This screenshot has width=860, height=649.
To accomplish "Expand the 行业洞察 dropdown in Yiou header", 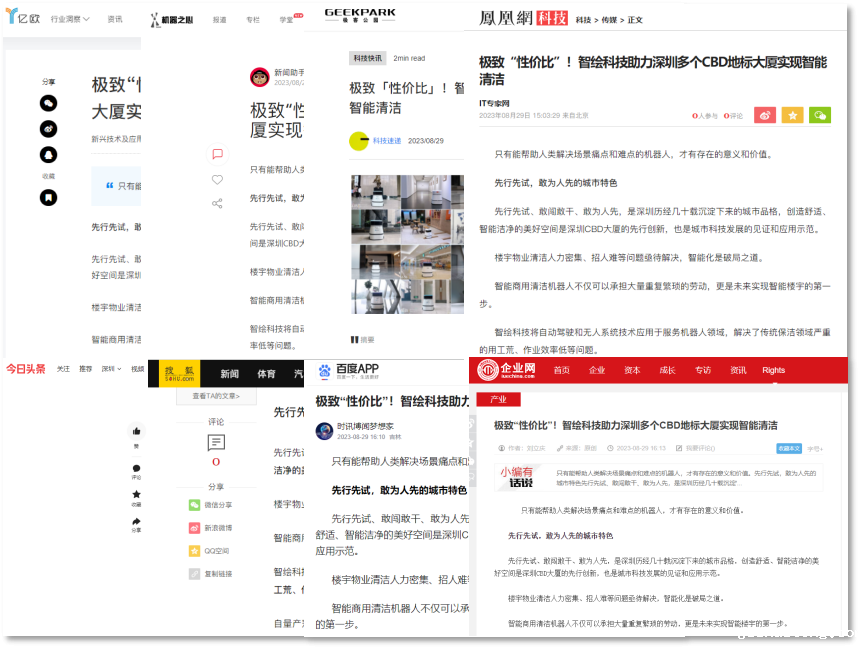I will pos(70,19).
